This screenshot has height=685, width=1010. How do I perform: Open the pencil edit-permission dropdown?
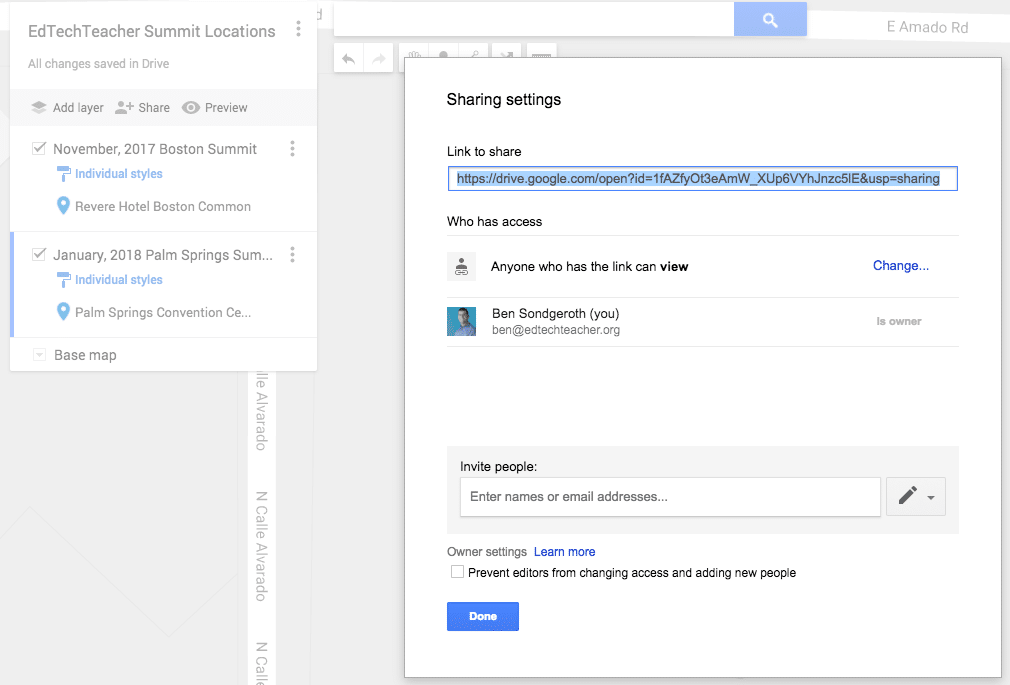pyautogui.click(x=915, y=496)
